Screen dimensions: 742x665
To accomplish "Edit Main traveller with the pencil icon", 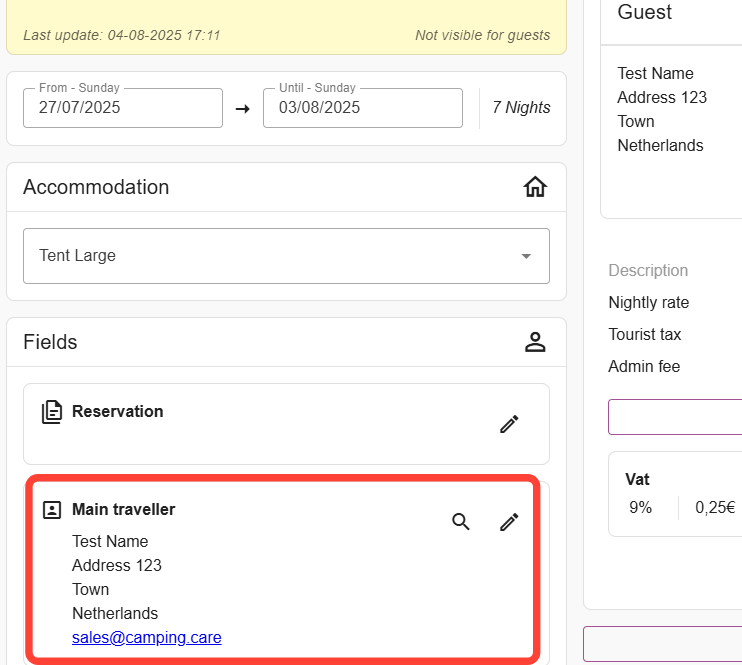I will 509,522.
